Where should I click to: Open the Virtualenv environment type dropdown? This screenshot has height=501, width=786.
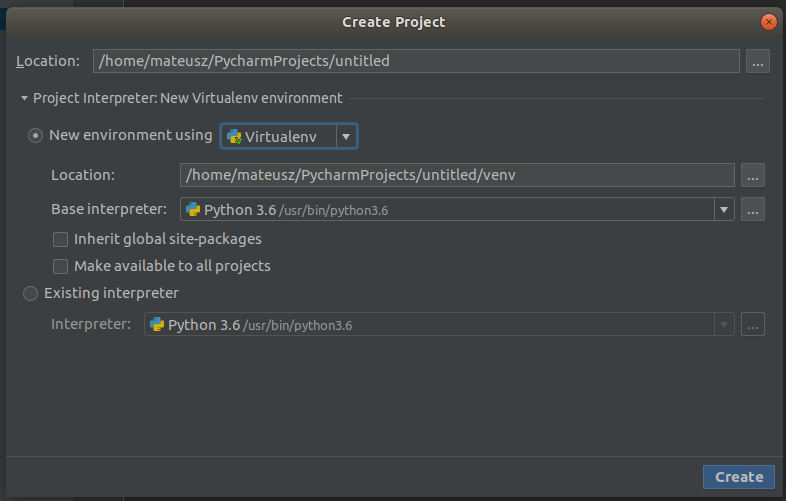tap(346, 136)
